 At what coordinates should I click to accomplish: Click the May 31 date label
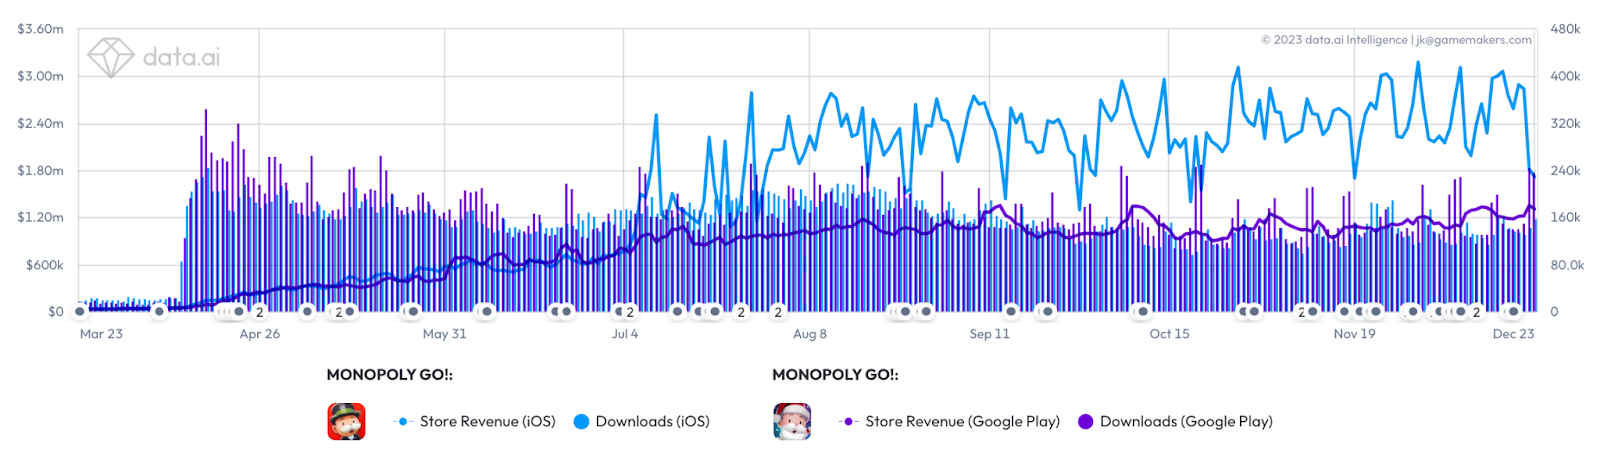point(445,334)
